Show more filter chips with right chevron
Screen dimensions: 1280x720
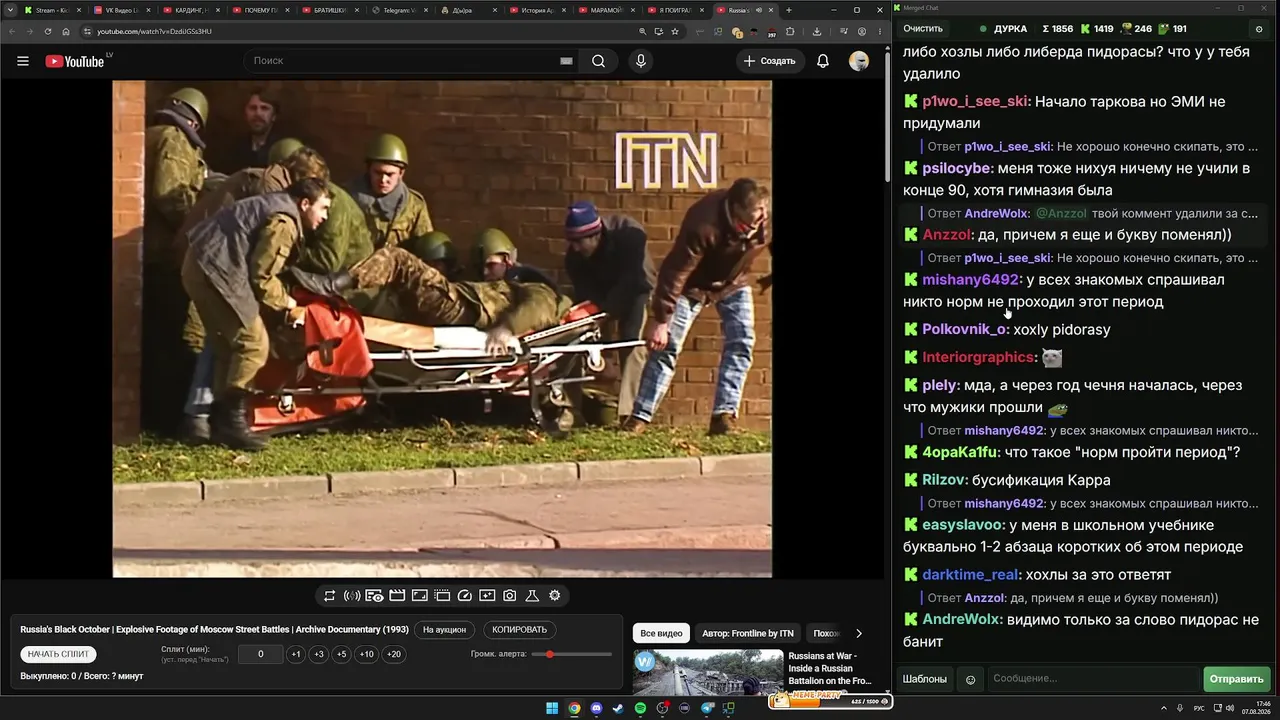858,633
